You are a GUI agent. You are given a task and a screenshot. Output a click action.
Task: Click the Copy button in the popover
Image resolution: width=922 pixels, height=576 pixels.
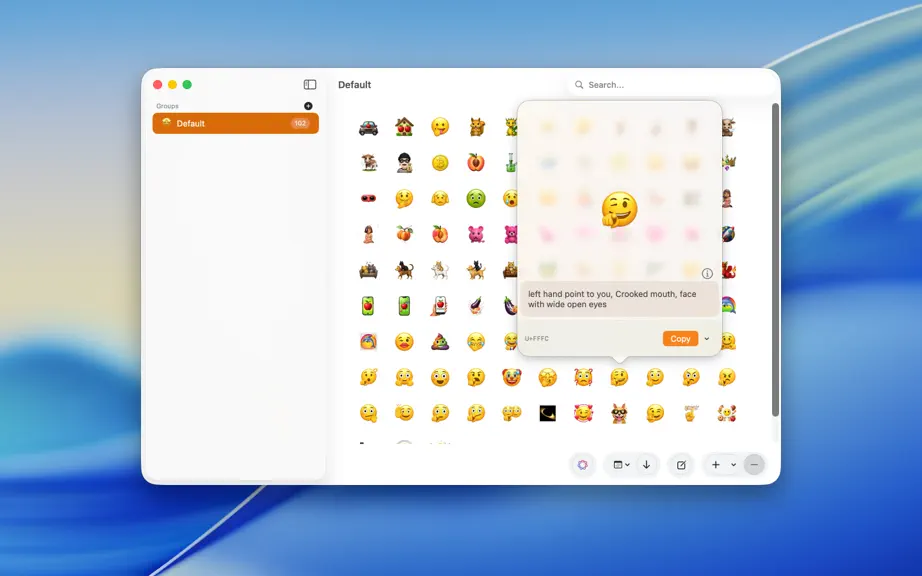(x=680, y=339)
